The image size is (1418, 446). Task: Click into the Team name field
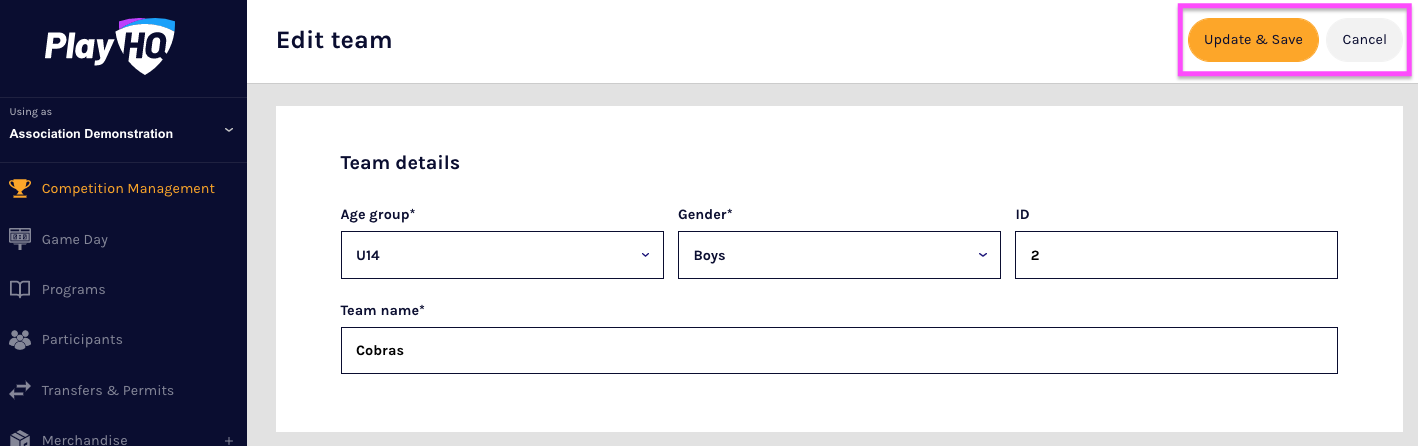click(x=839, y=351)
